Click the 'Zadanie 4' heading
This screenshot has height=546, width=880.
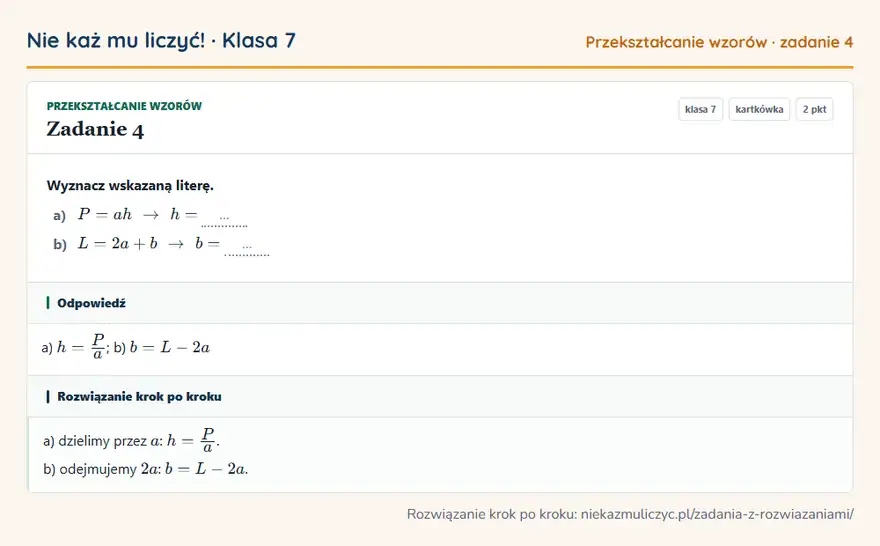95,130
